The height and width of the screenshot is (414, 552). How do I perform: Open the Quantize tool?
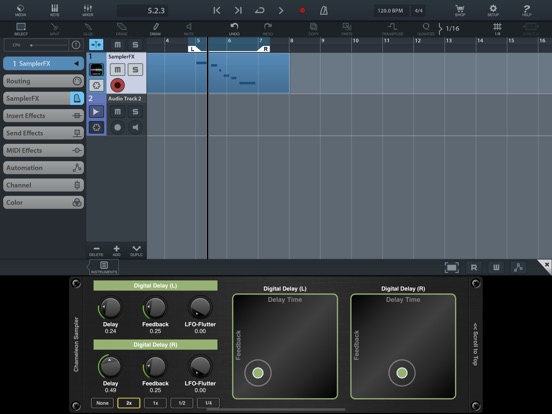[426, 29]
